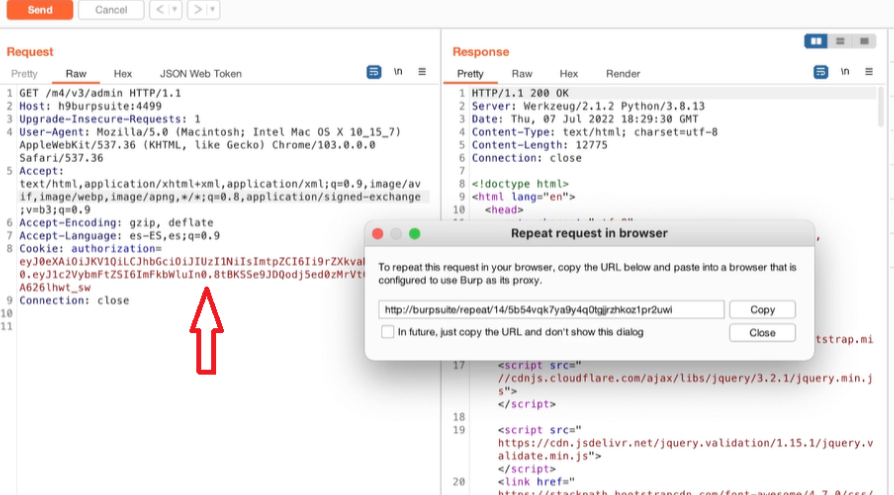Click the Response panel vertical scrollbar
The height and width of the screenshot is (495, 894).
click(x=881, y=106)
